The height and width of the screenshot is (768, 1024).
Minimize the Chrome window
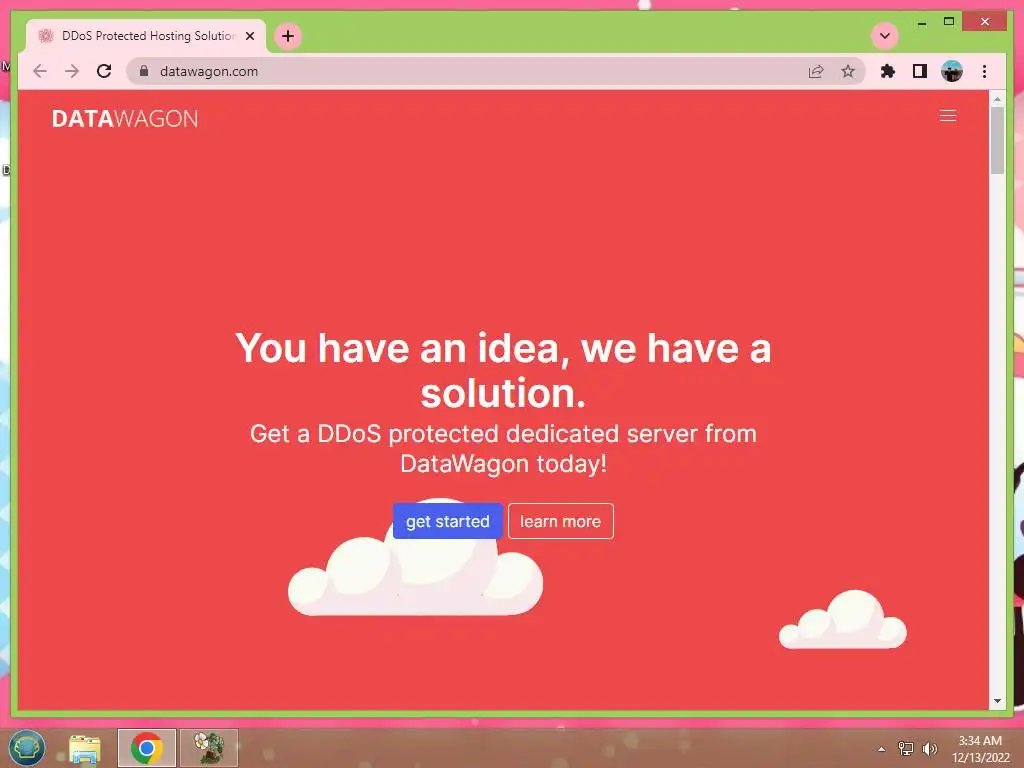click(921, 22)
